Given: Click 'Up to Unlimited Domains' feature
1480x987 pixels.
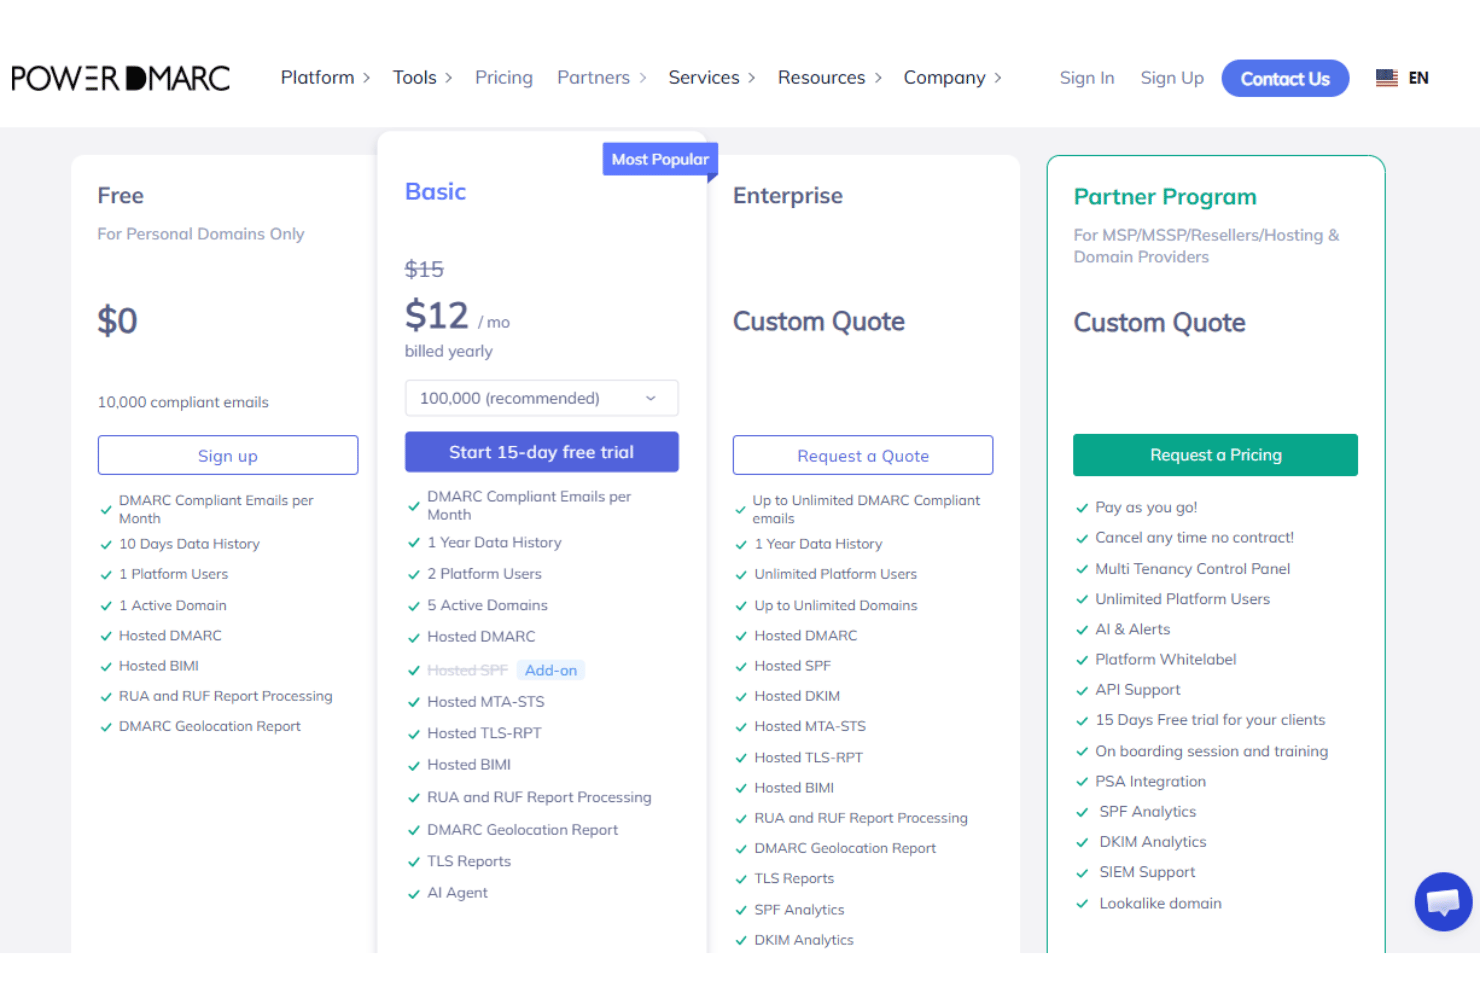Looking at the screenshot, I should pyautogui.click(x=835, y=605).
